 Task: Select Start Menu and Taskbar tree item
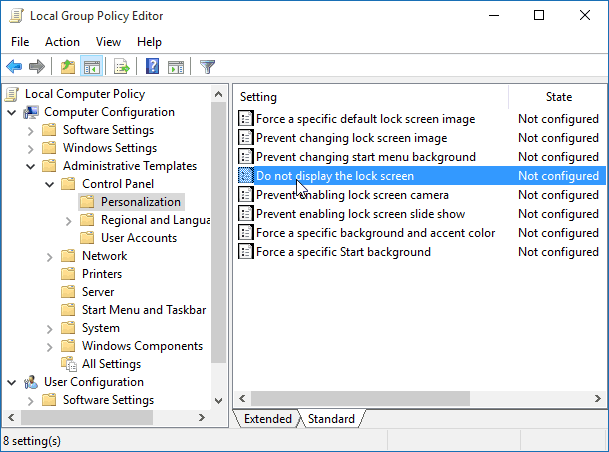tap(144, 310)
